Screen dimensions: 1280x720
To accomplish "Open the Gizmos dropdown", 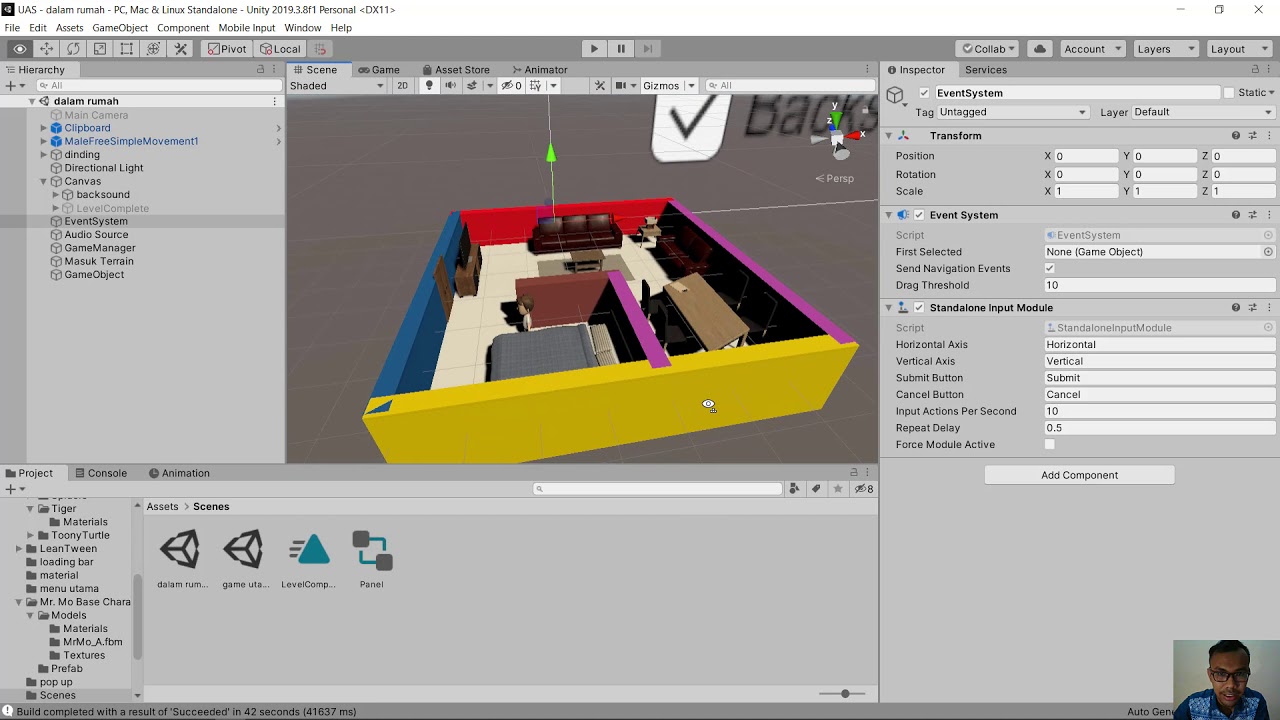I will click(668, 86).
